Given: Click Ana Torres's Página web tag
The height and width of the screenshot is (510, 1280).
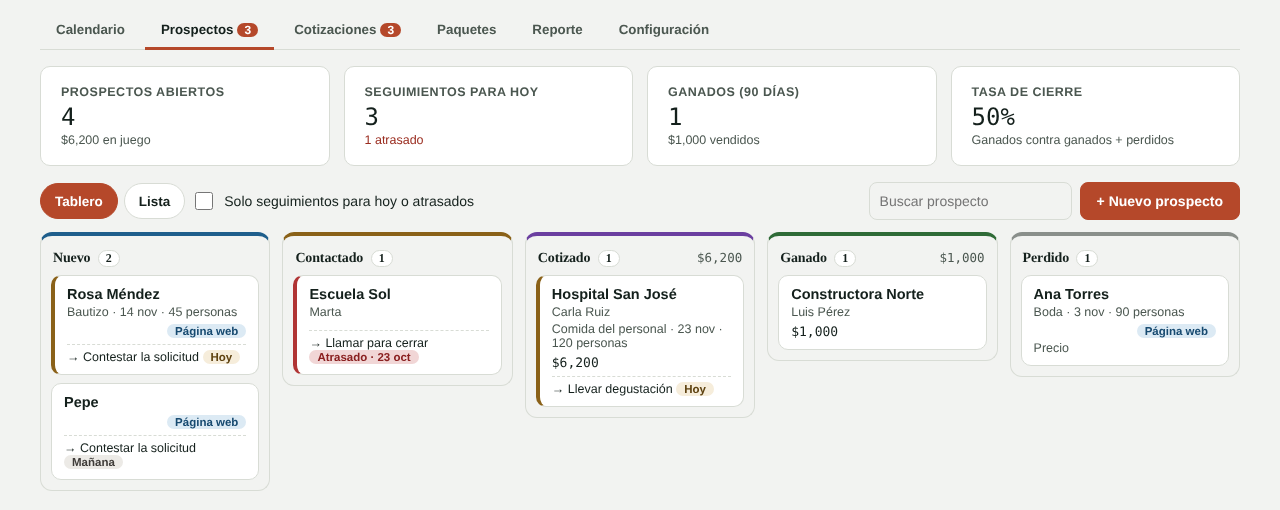Looking at the screenshot, I should tap(1176, 331).
